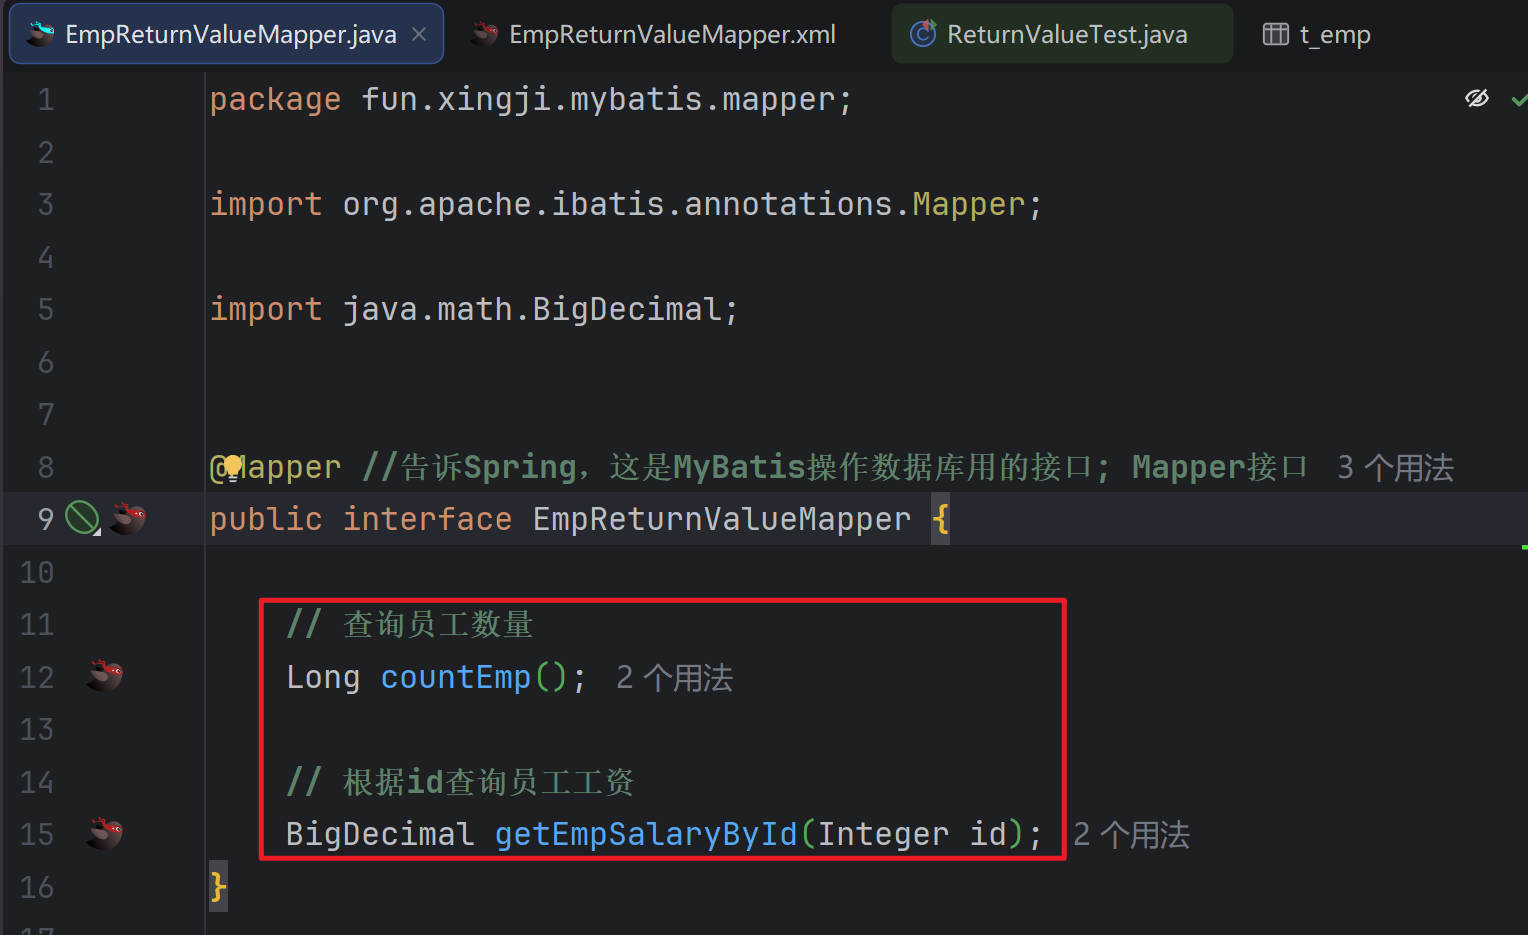Click the EmpReturnValueMapper interface name
The height and width of the screenshot is (935, 1528).
coord(721,519)
